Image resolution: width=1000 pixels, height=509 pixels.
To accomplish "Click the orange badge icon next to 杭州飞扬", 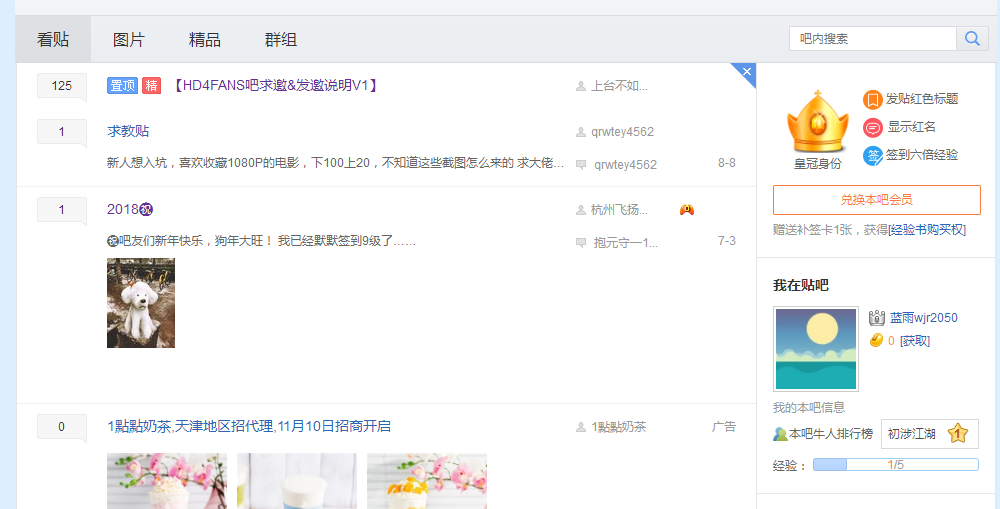I will pos(687,210).
